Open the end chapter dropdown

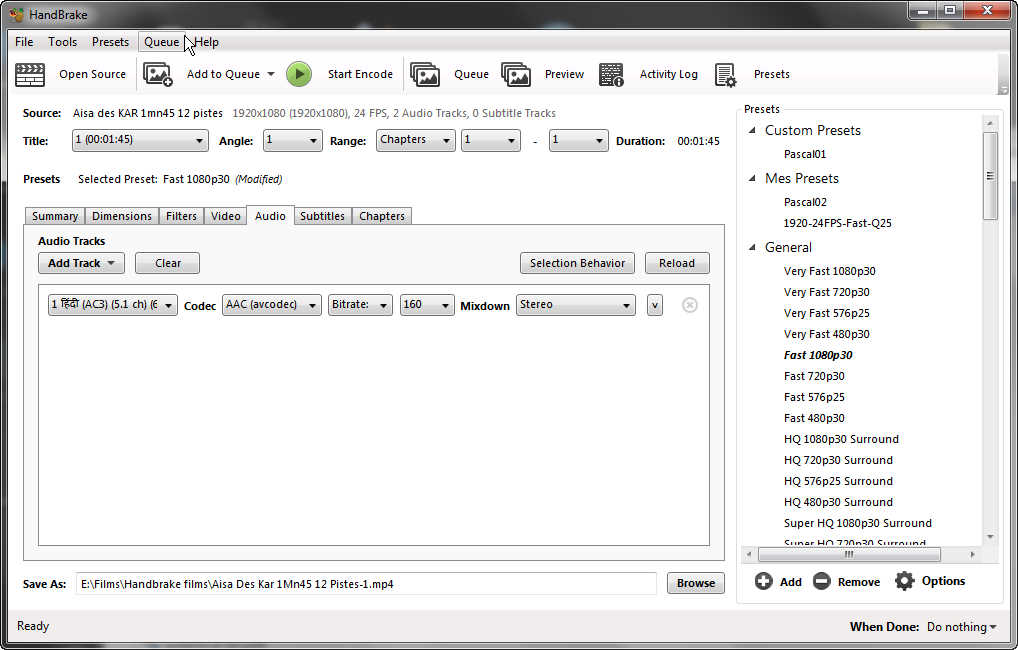coord(578,140)
